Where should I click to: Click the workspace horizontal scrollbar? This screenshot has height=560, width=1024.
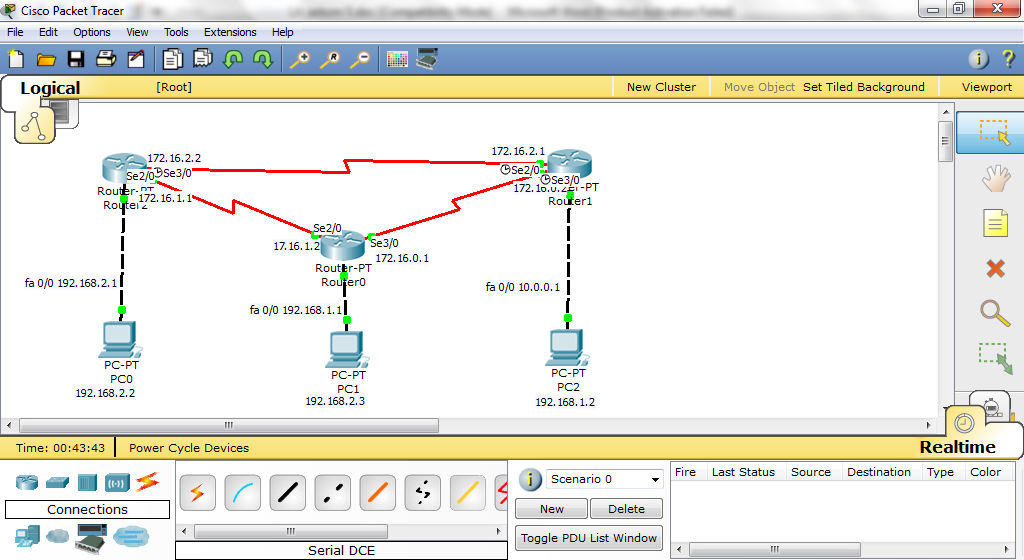229,426
